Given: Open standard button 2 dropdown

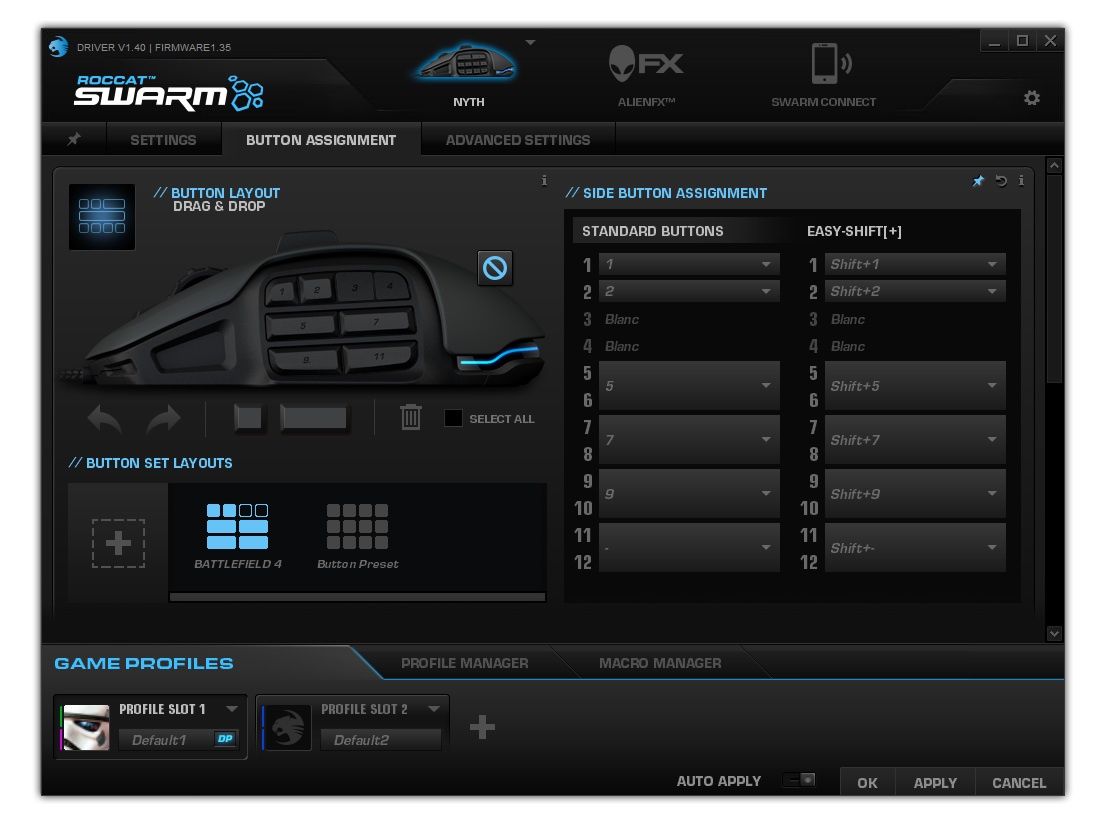Looking at the screenshot, I should click(689, 291).
